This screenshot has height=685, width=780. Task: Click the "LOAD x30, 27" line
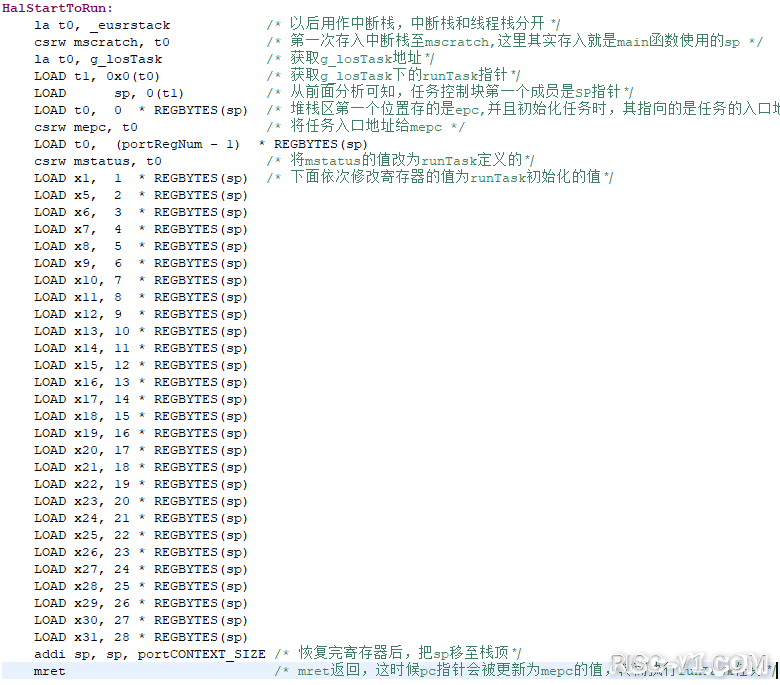point(141,620)
